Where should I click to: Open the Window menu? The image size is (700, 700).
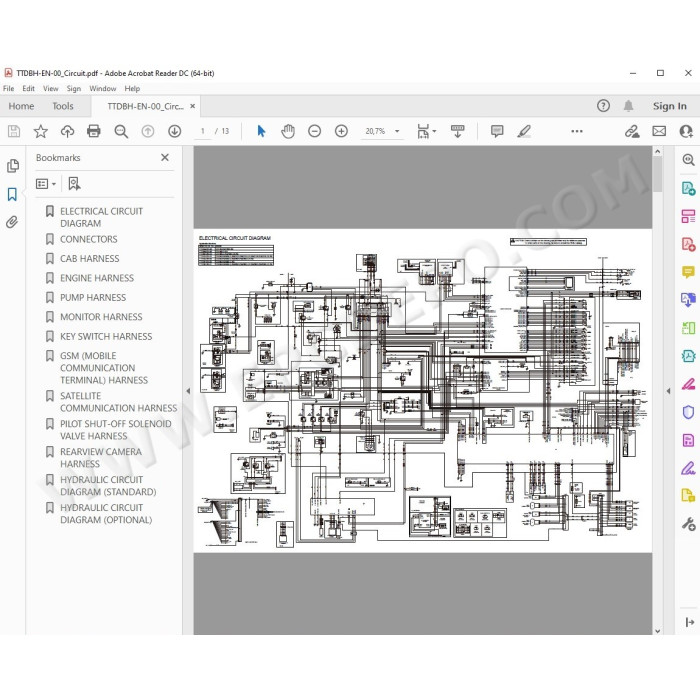[x=103, y=88]
